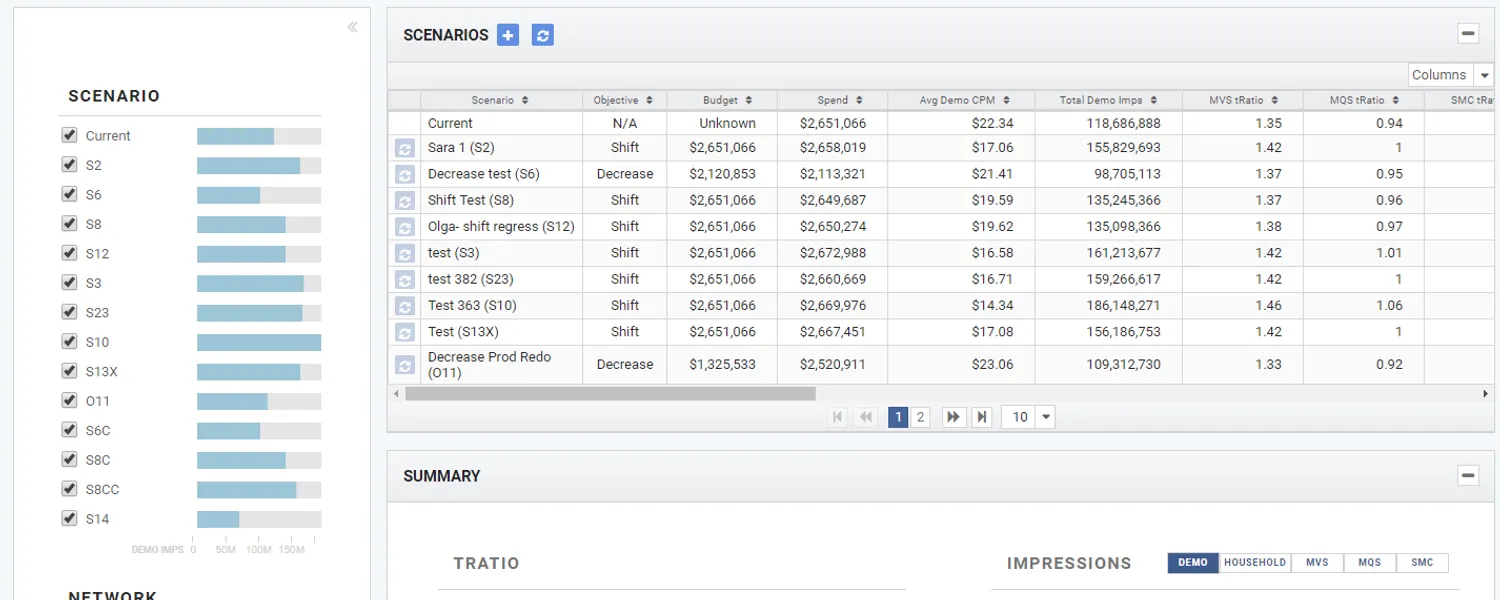The height and width of the screenshot is (600, 1500).
Task: Sort by the MQS tRatio column
Action: (x=1363, y=100)
